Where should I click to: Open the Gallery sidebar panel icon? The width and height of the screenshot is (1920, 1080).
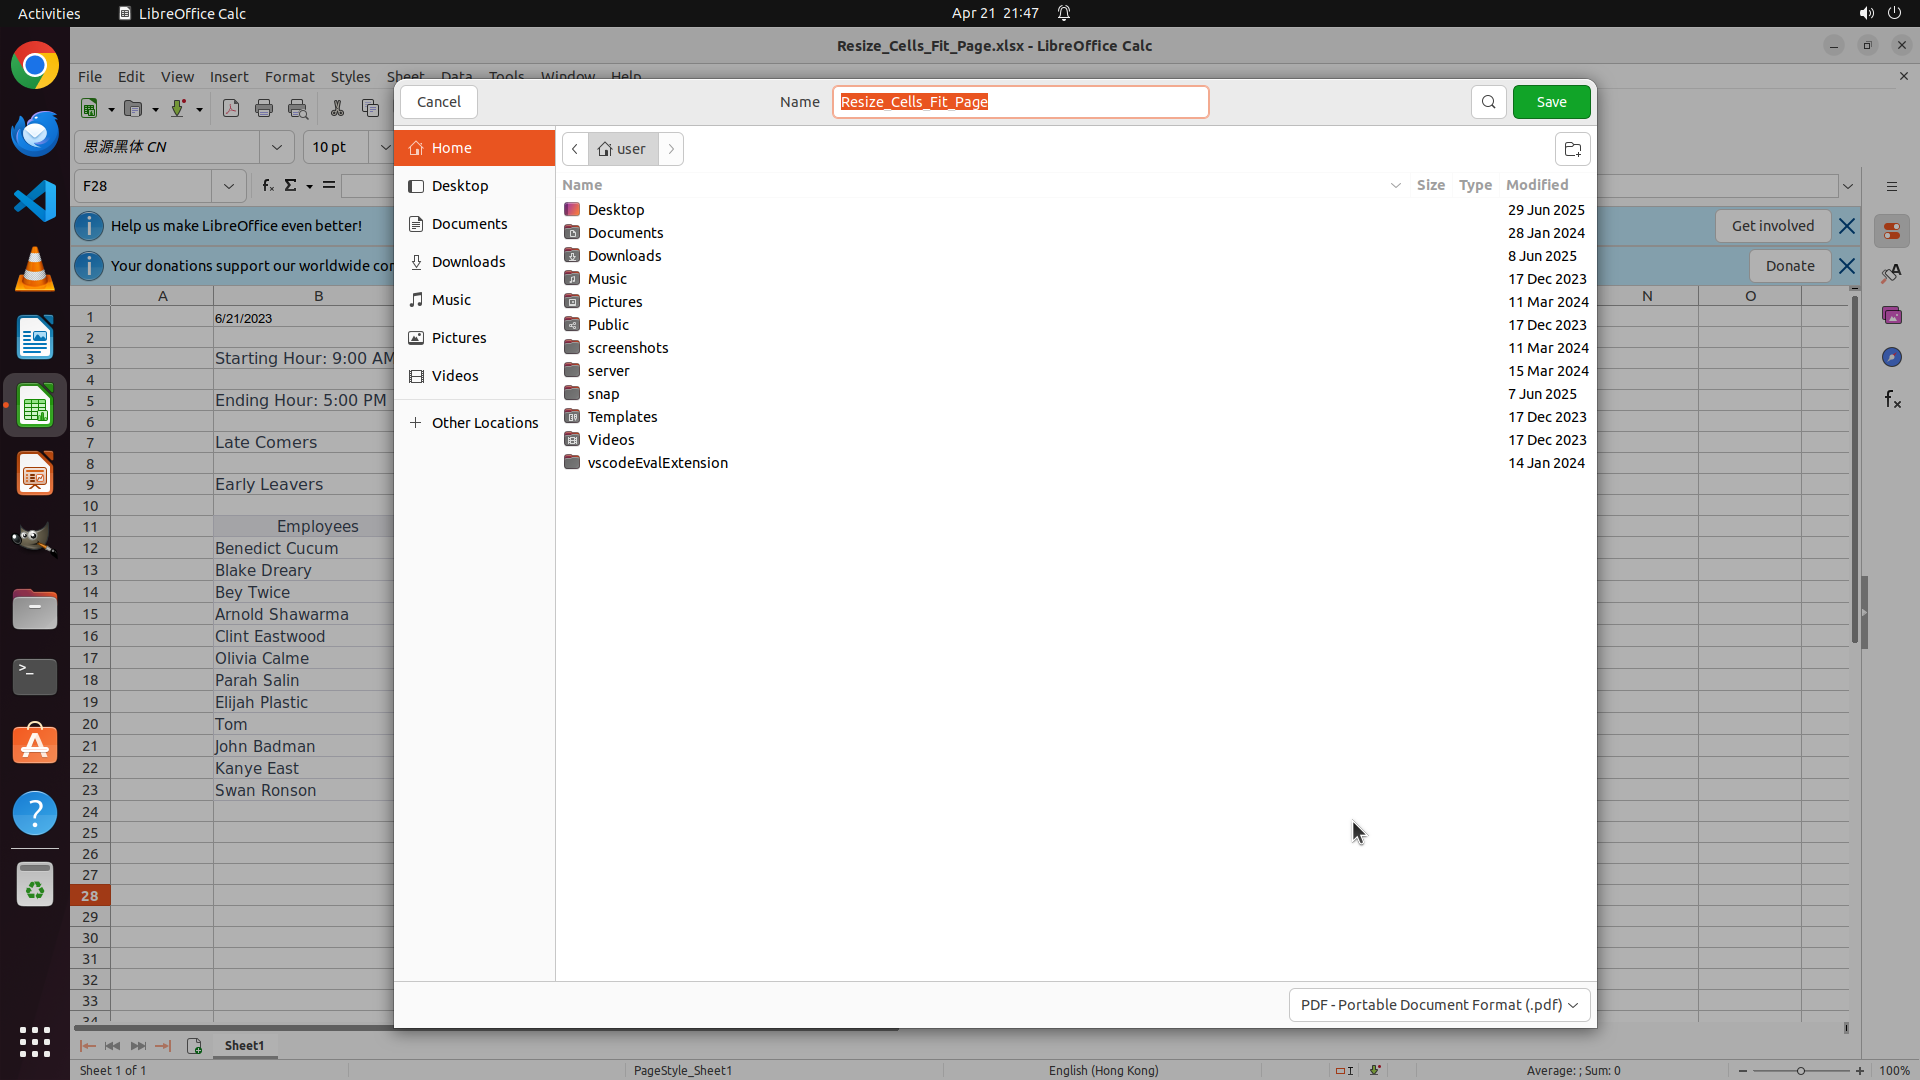click(1892, 316)
